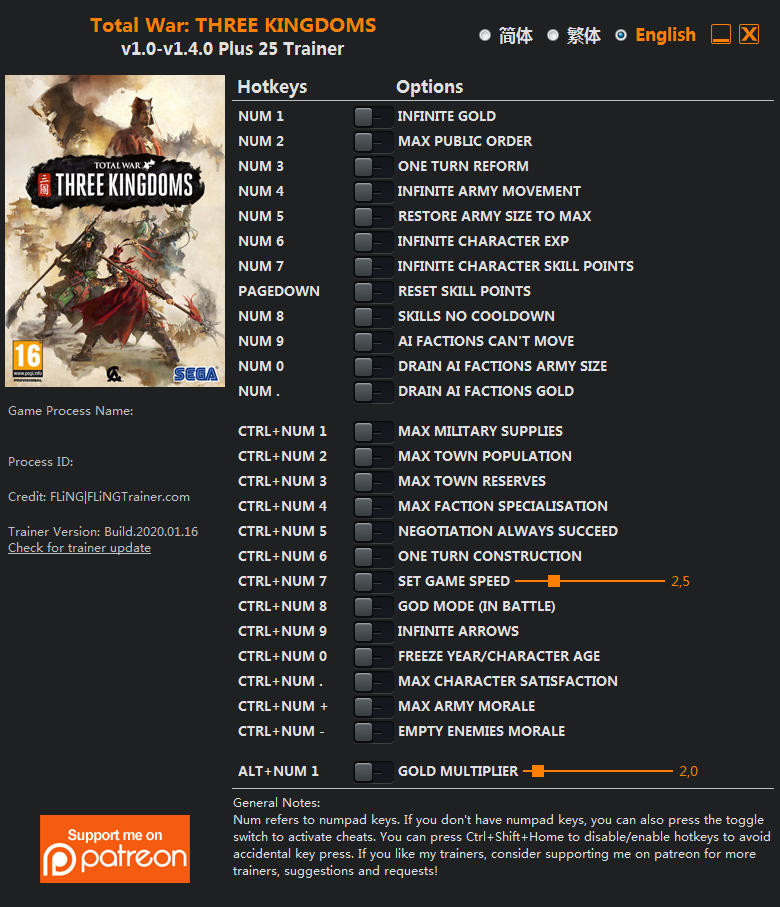Image resolution: width=780 pixels, height=907 pixels.
Task: Select English language radio button
Action: pos(620,35)
